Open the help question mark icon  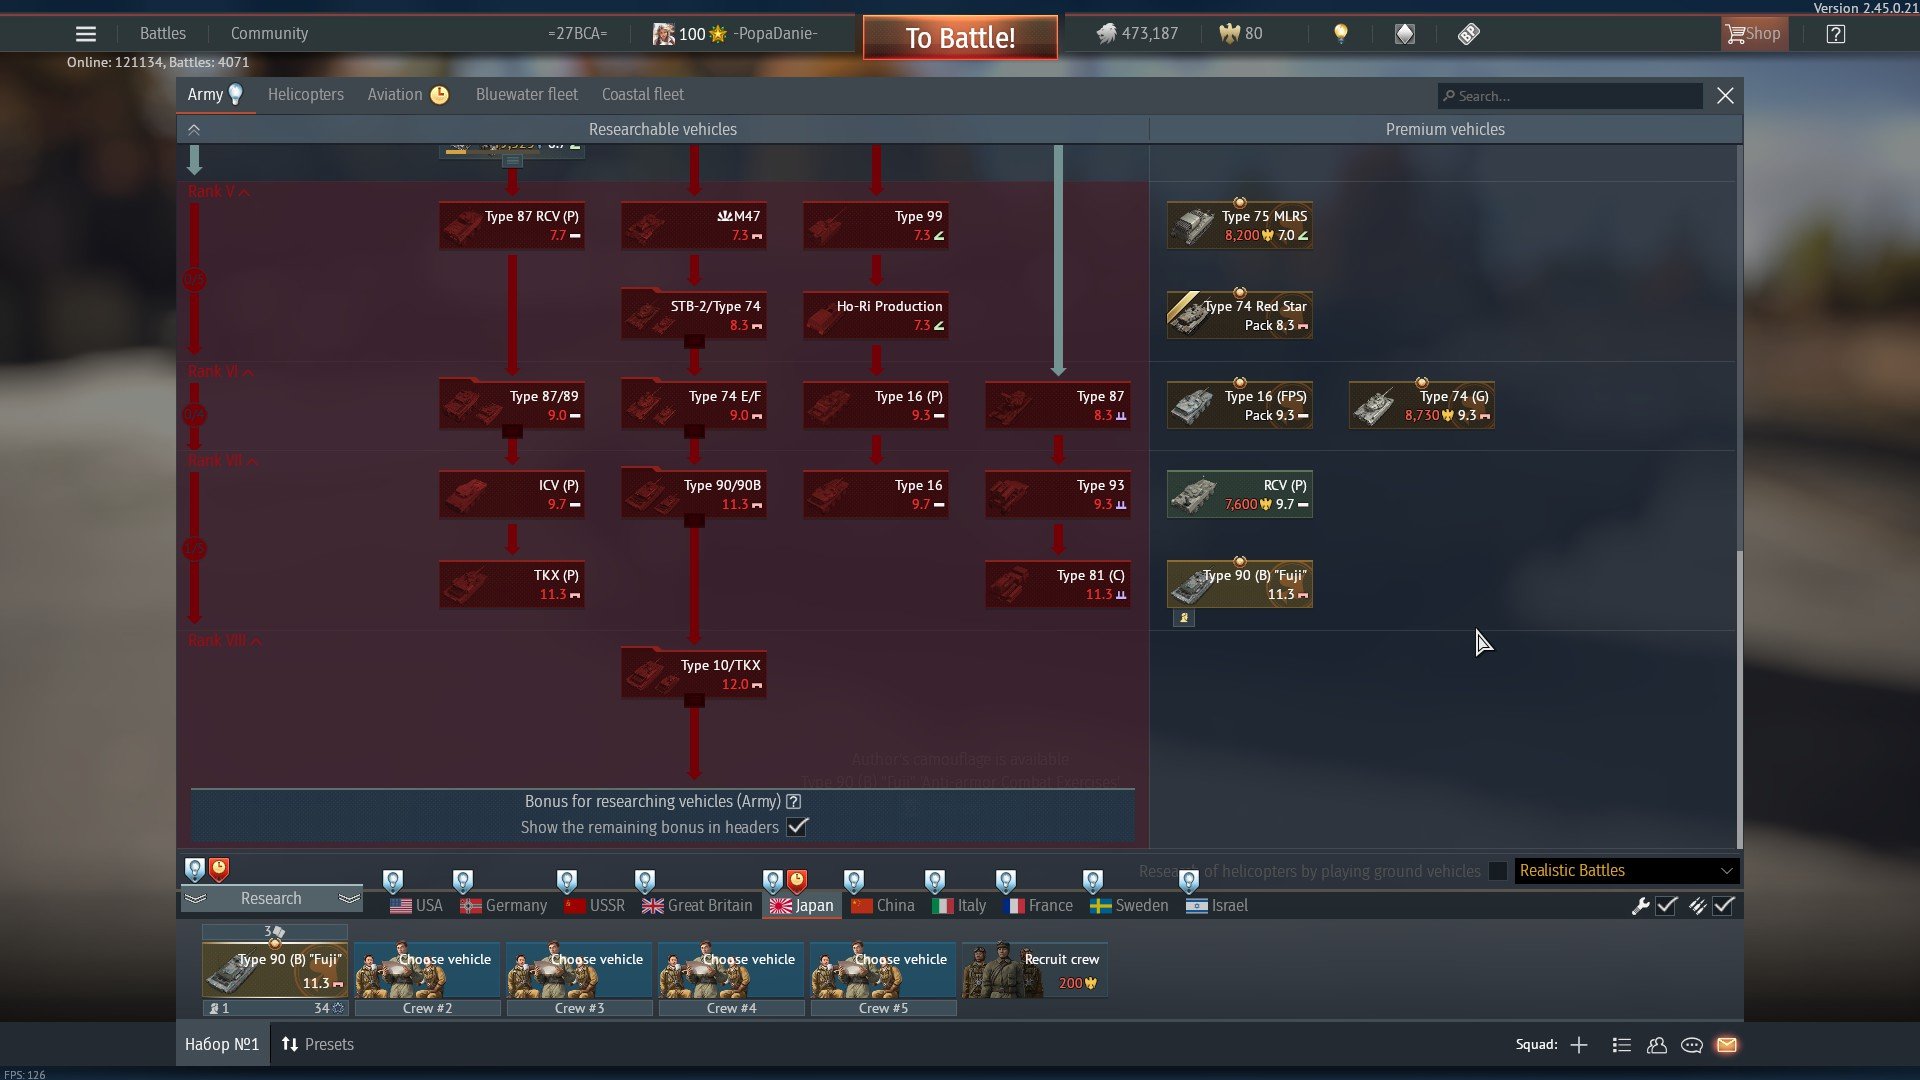pos(1836,34)
